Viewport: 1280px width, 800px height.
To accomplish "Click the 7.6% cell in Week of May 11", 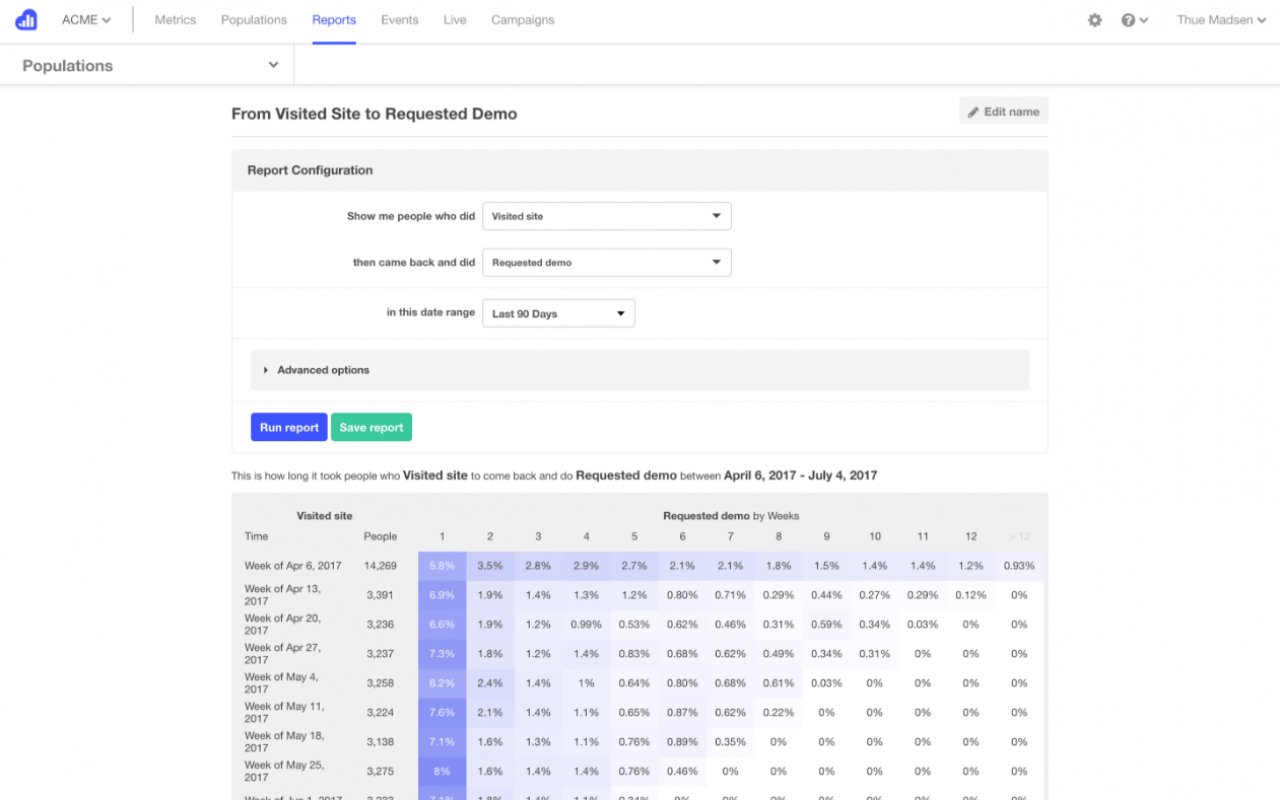I will coord(442,713).
